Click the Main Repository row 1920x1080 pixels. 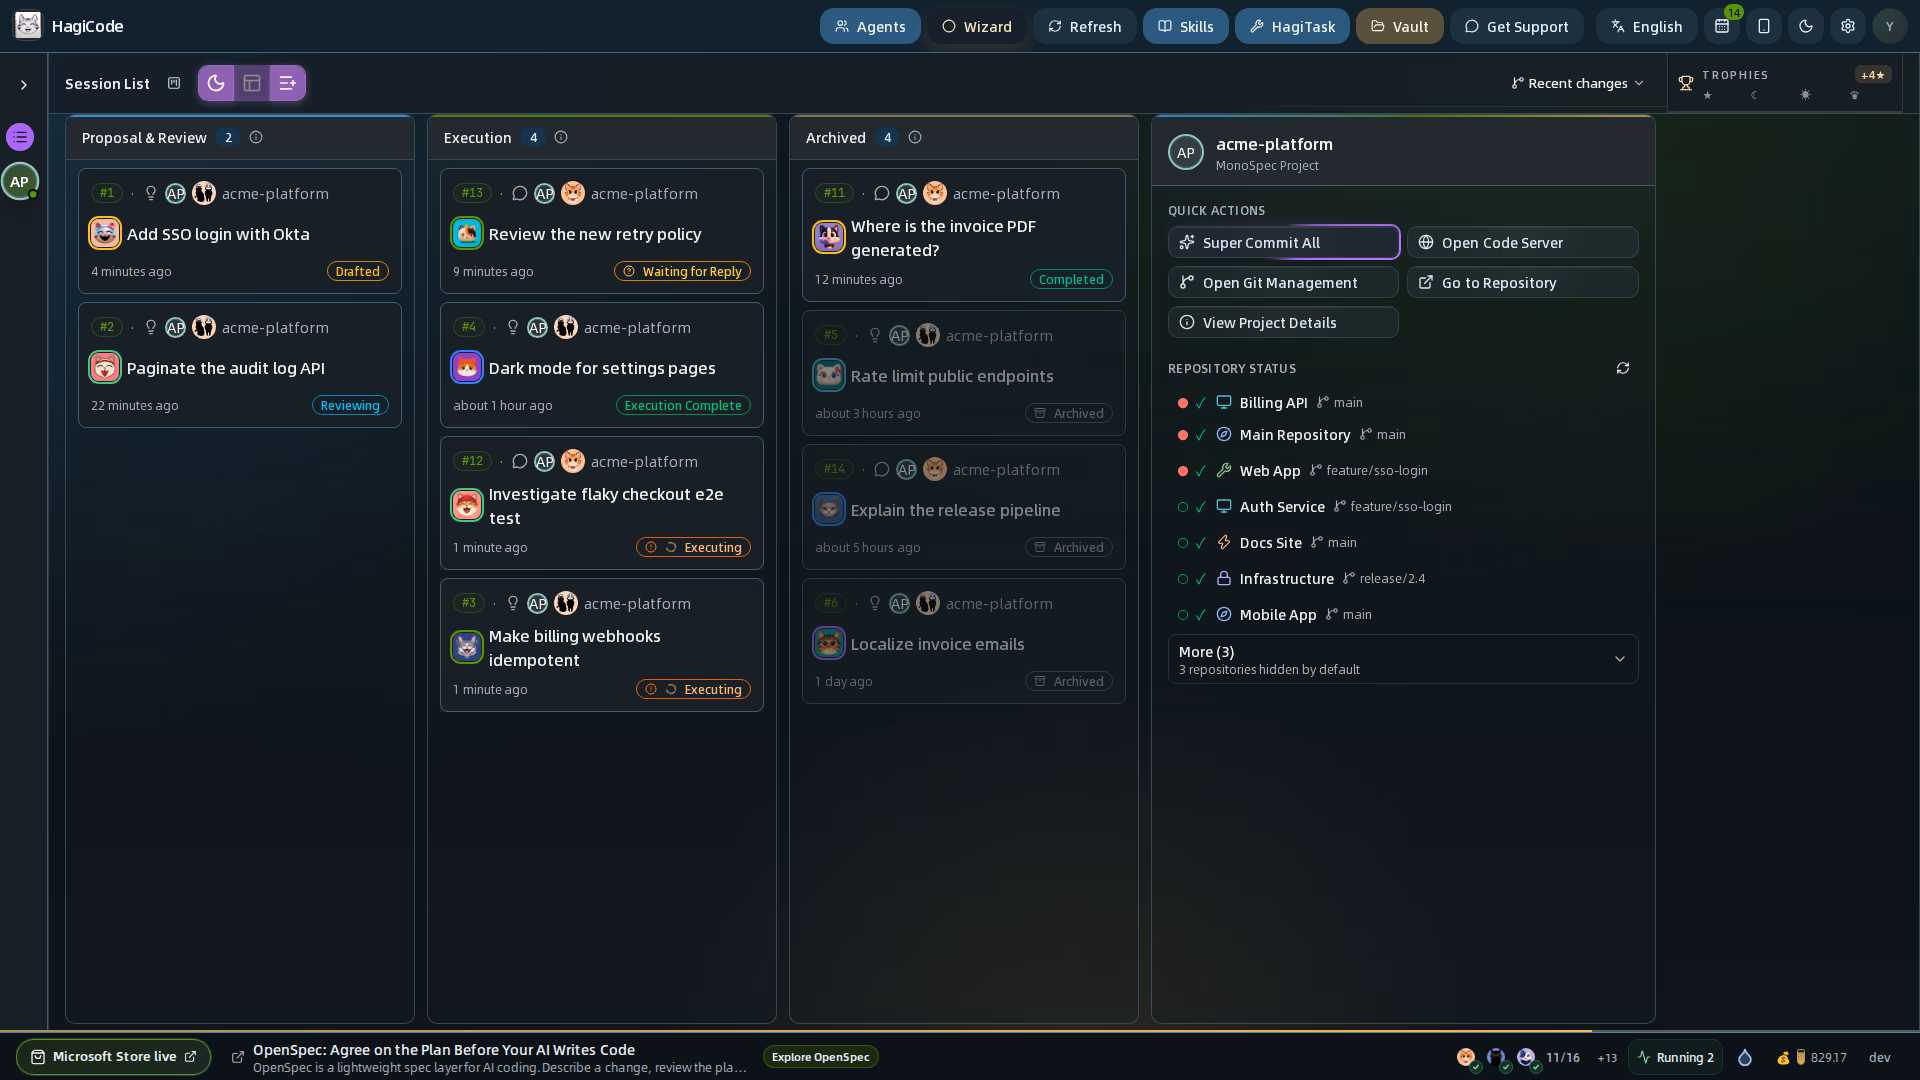point(1403,434)
